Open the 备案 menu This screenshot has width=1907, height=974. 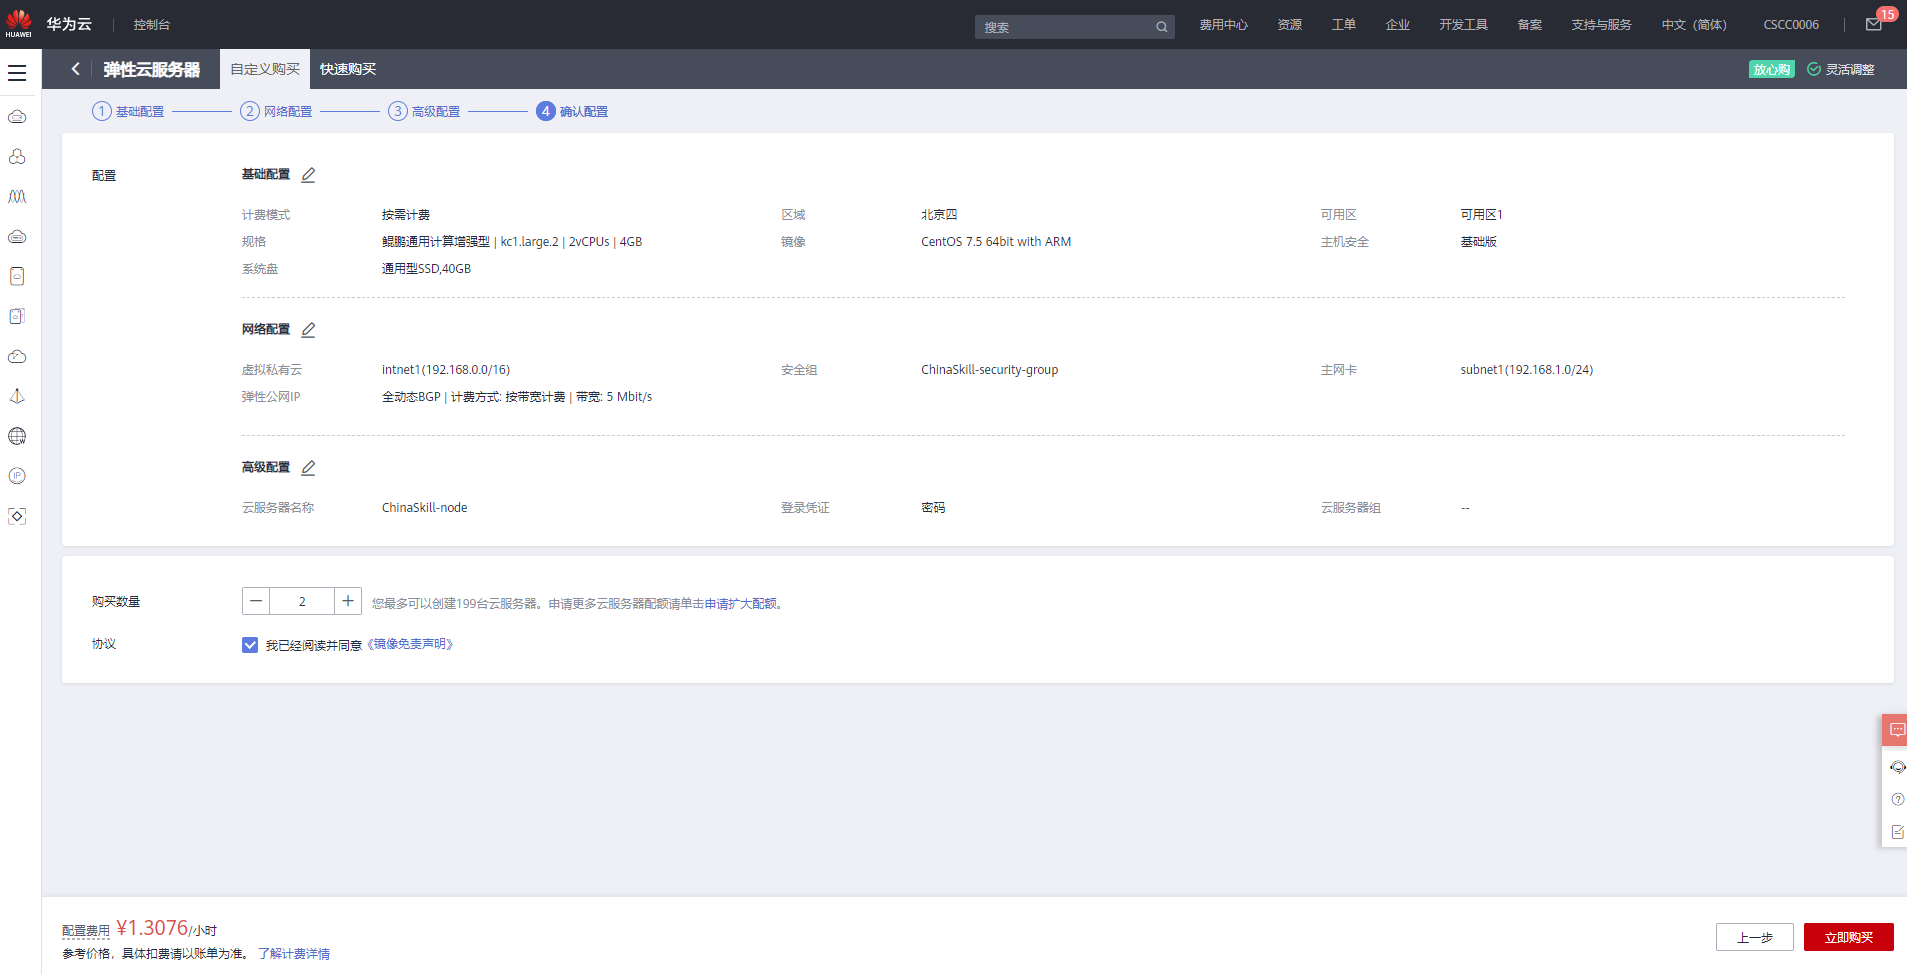coord(1530,25)
